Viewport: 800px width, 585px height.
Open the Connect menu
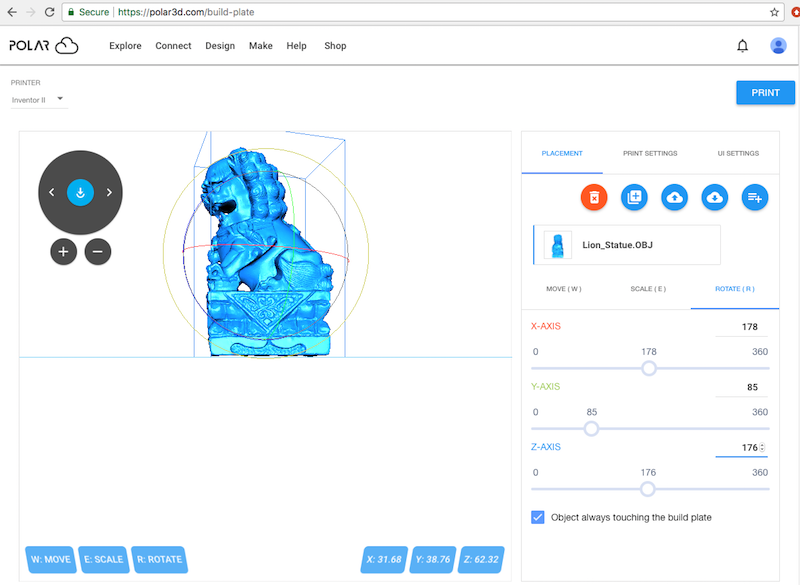173,46
